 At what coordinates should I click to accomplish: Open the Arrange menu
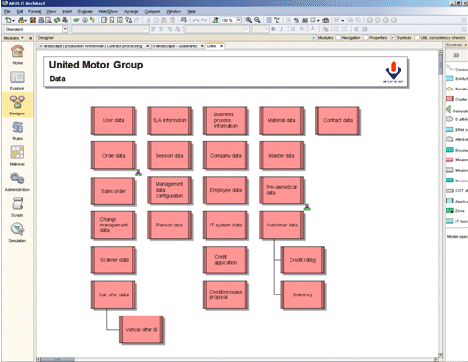(x=131, y=11)
